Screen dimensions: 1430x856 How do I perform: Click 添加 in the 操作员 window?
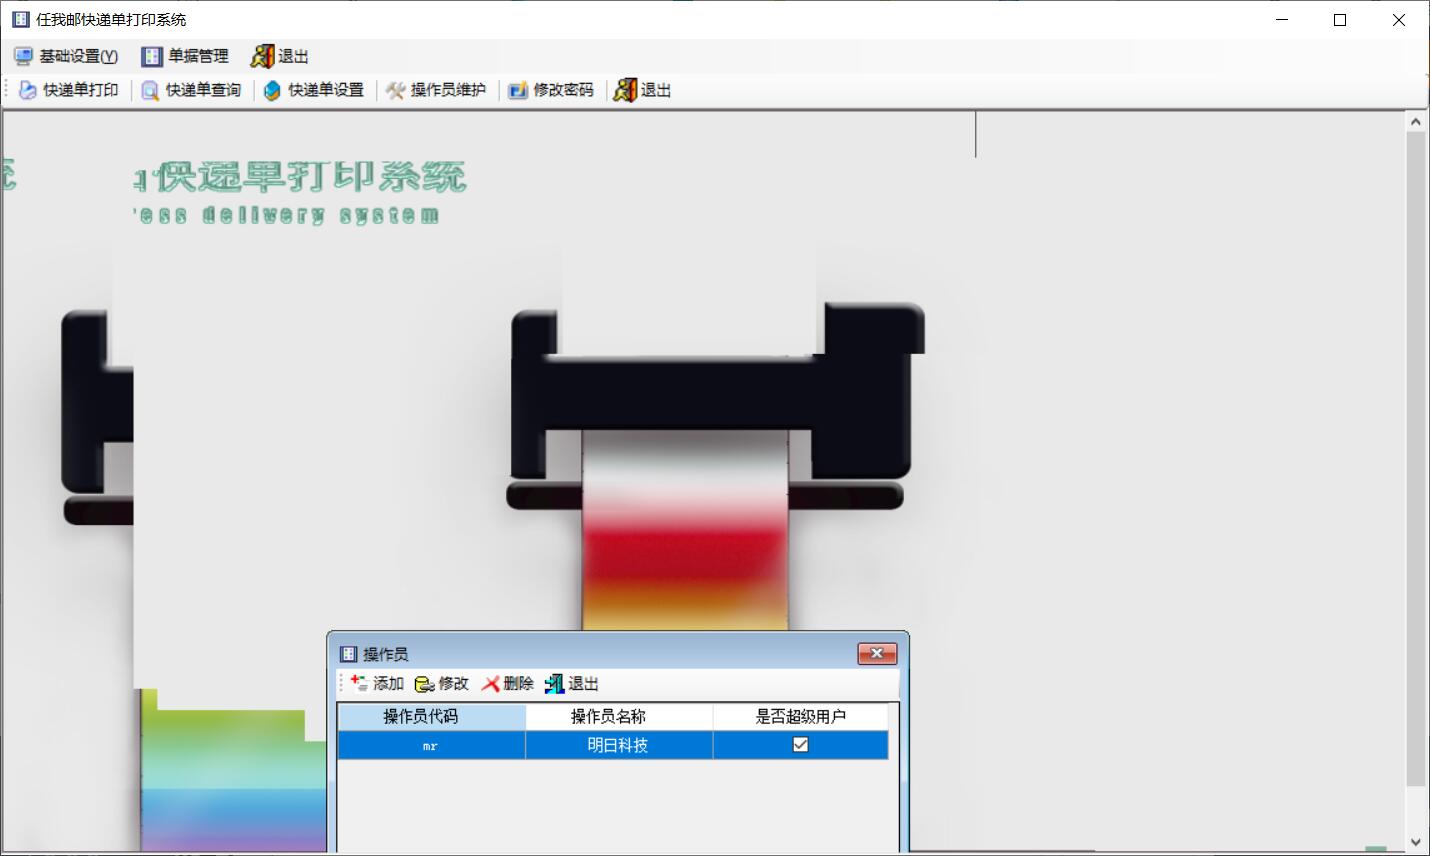(x=377, y=683)
